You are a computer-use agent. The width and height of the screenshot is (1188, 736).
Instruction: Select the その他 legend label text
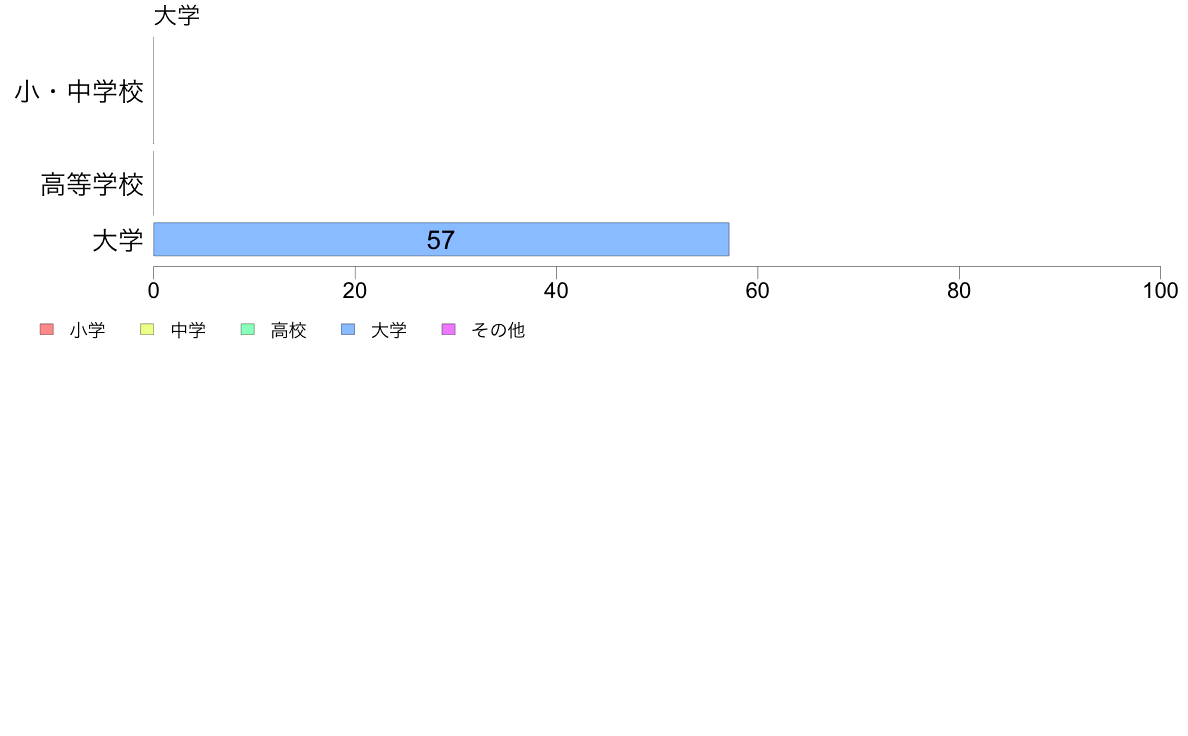pyautogui.click(x=498, y=330)
